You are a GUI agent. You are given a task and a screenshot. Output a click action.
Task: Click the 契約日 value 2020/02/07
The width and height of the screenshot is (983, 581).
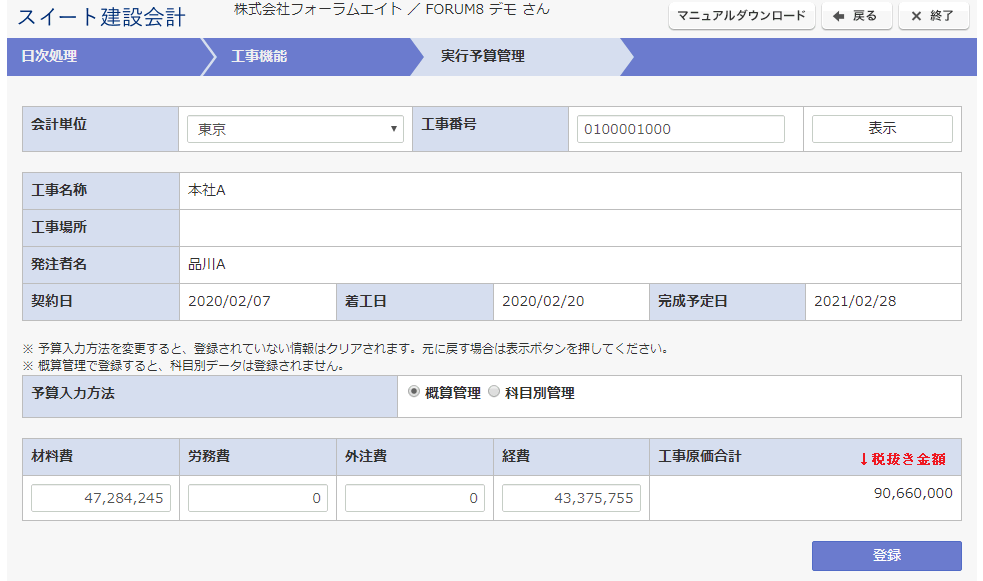229,301
